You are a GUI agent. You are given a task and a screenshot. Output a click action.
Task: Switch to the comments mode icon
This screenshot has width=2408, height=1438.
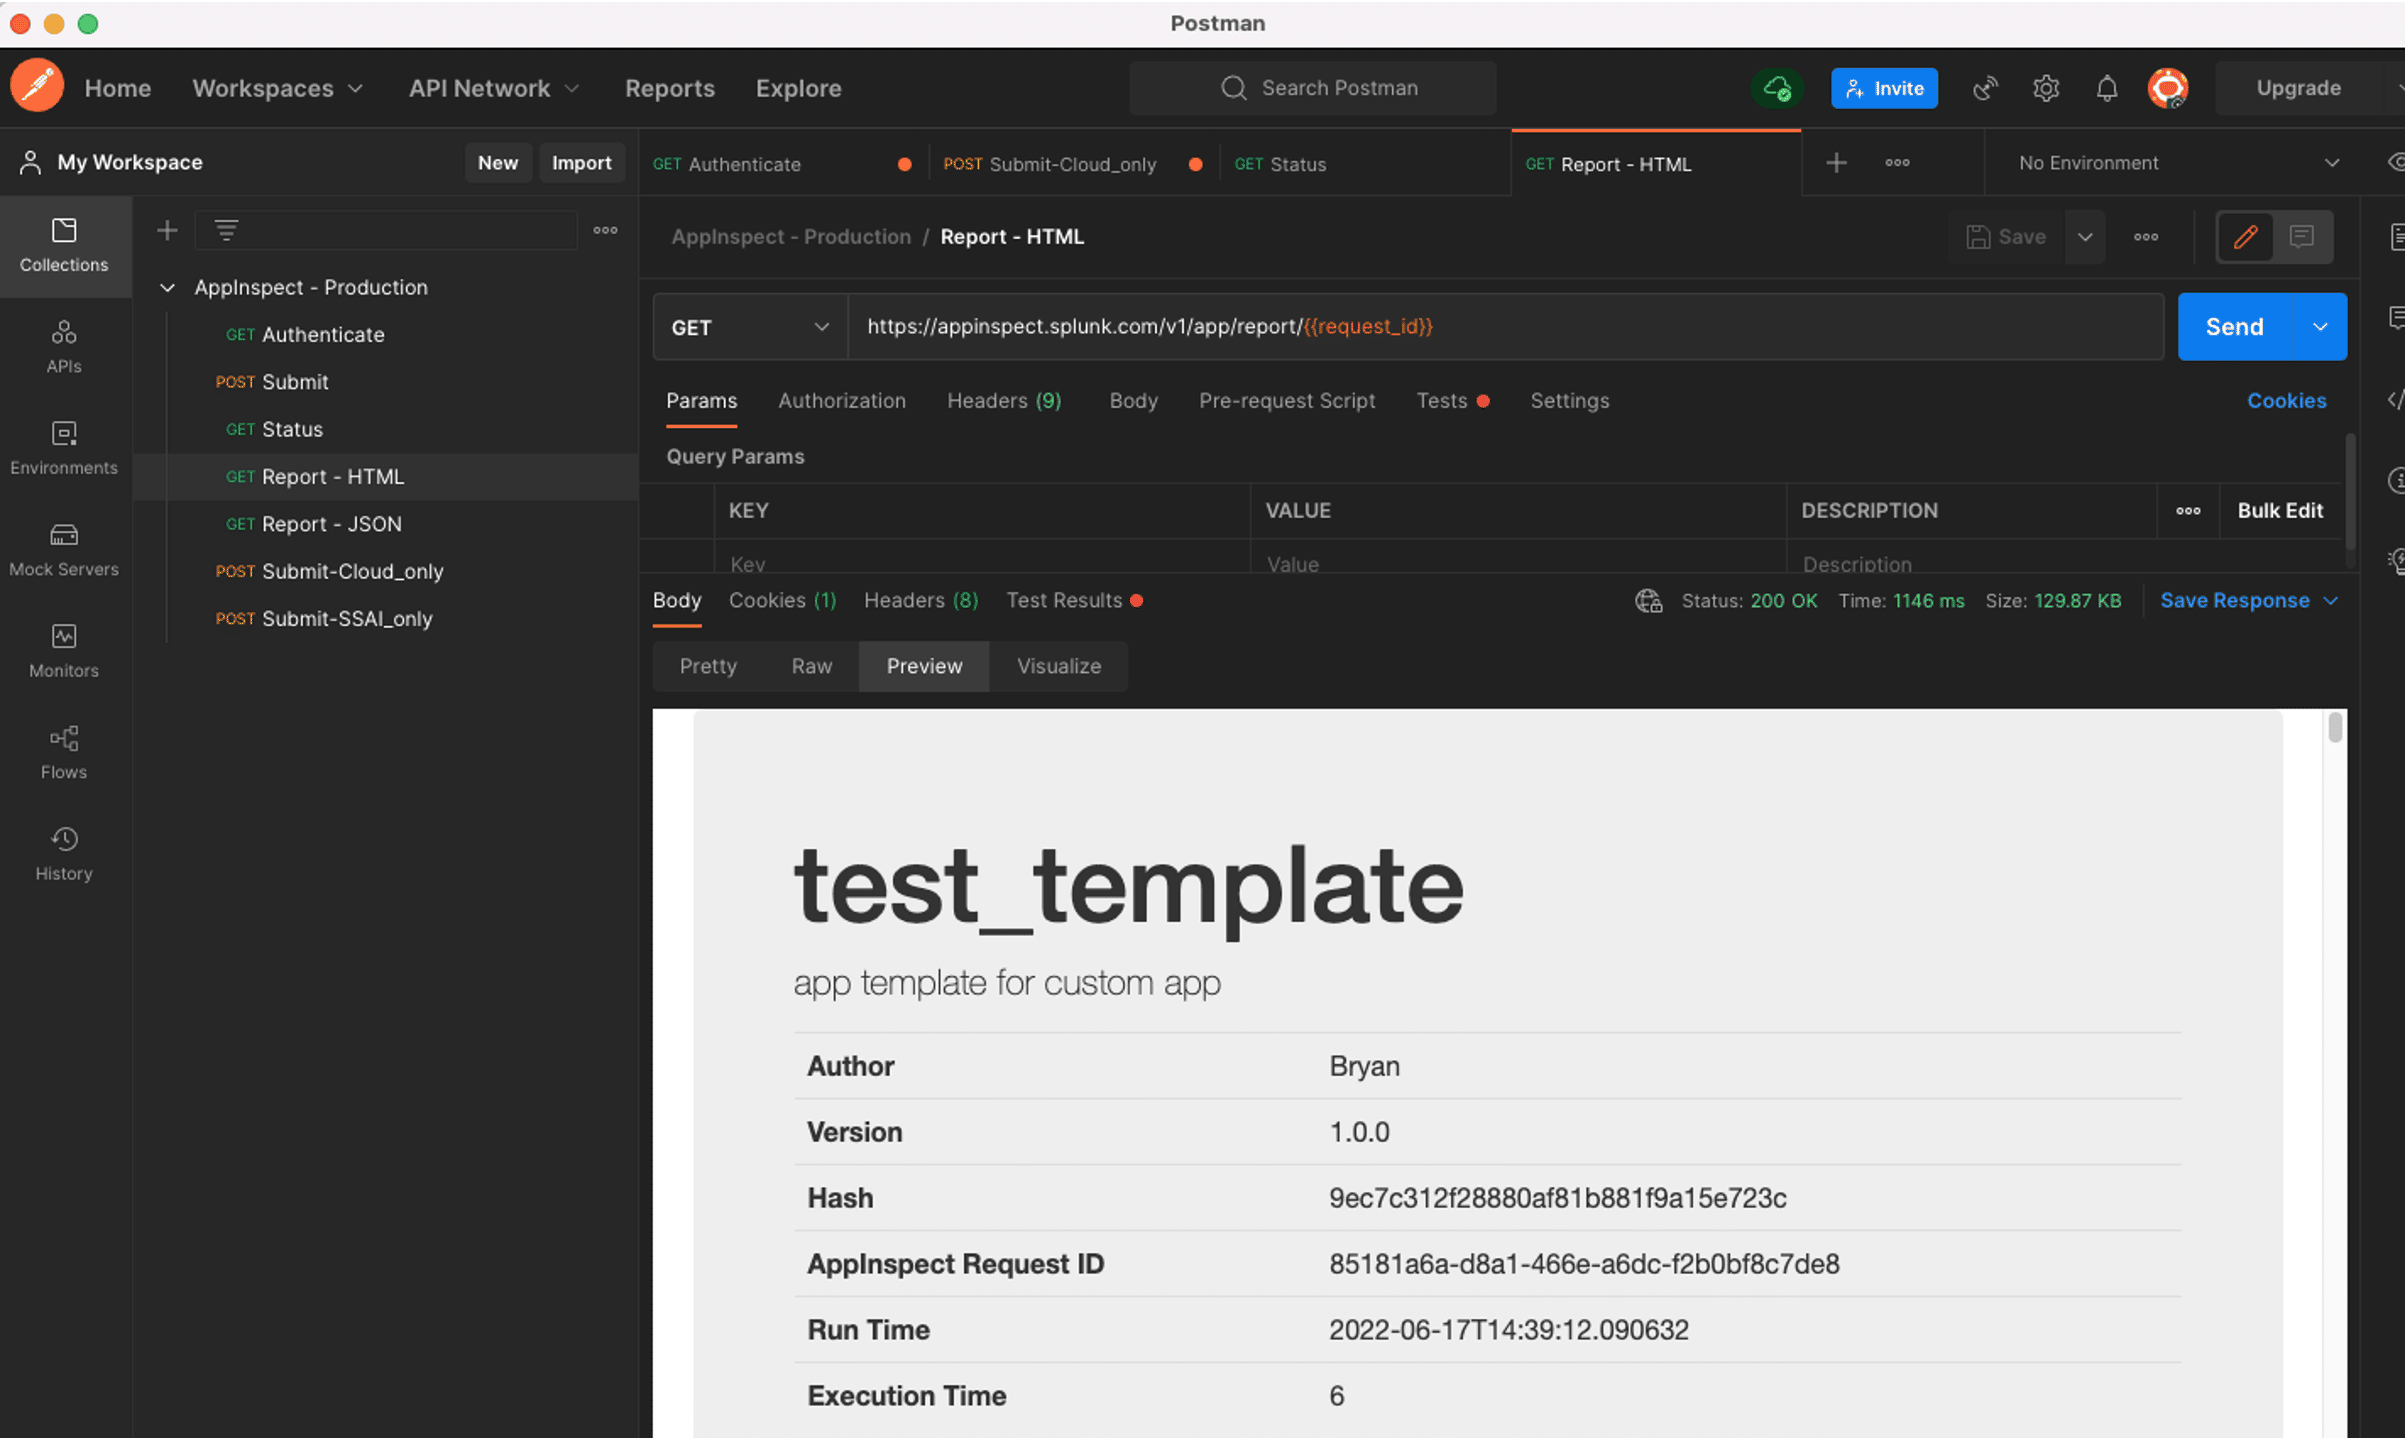[x=2302, y=237]
